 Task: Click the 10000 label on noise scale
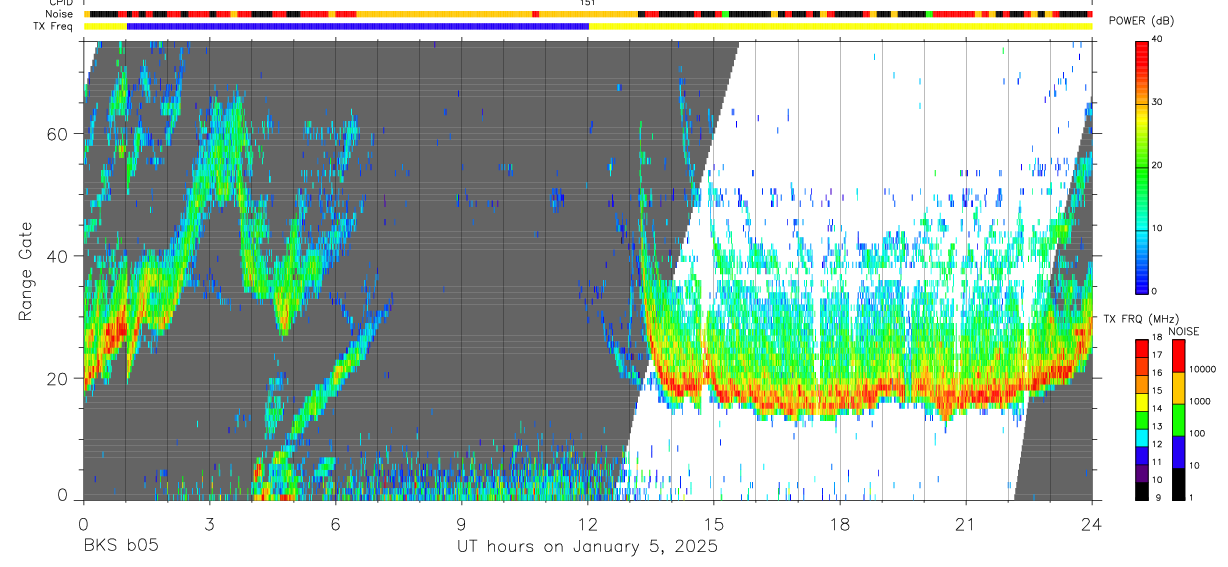tap(1203, 370)
